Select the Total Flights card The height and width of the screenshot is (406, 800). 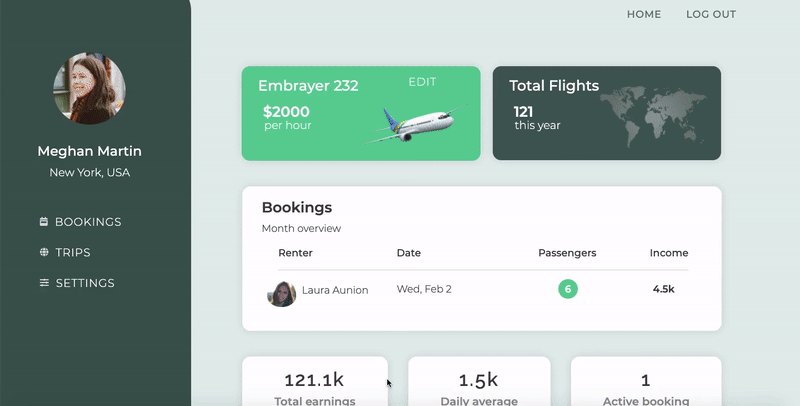click(607, 113)
